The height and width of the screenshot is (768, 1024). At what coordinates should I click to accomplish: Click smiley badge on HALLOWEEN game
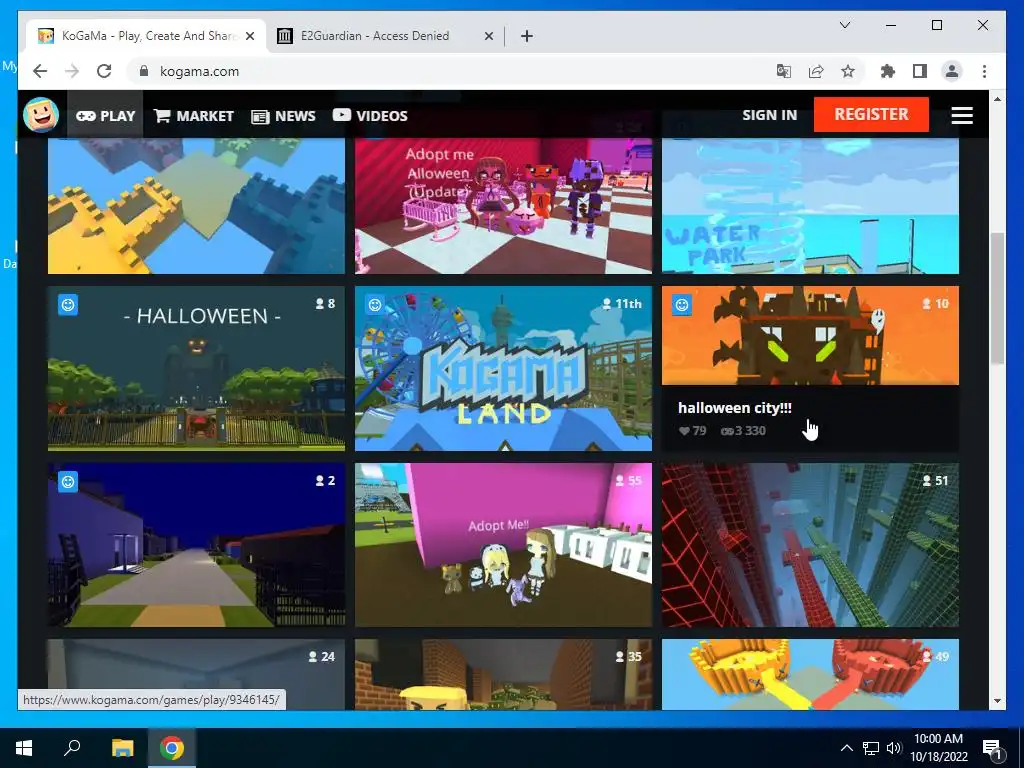point(68,305)
